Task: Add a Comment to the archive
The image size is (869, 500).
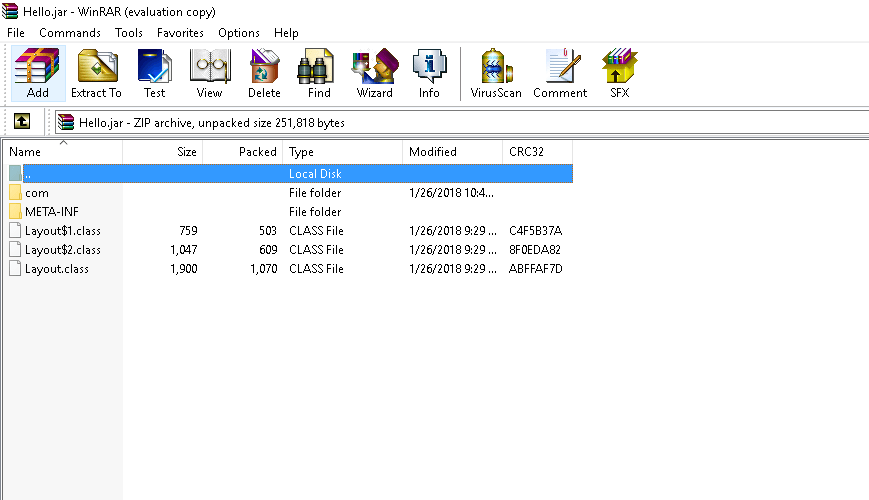Action: pos(560,73)
